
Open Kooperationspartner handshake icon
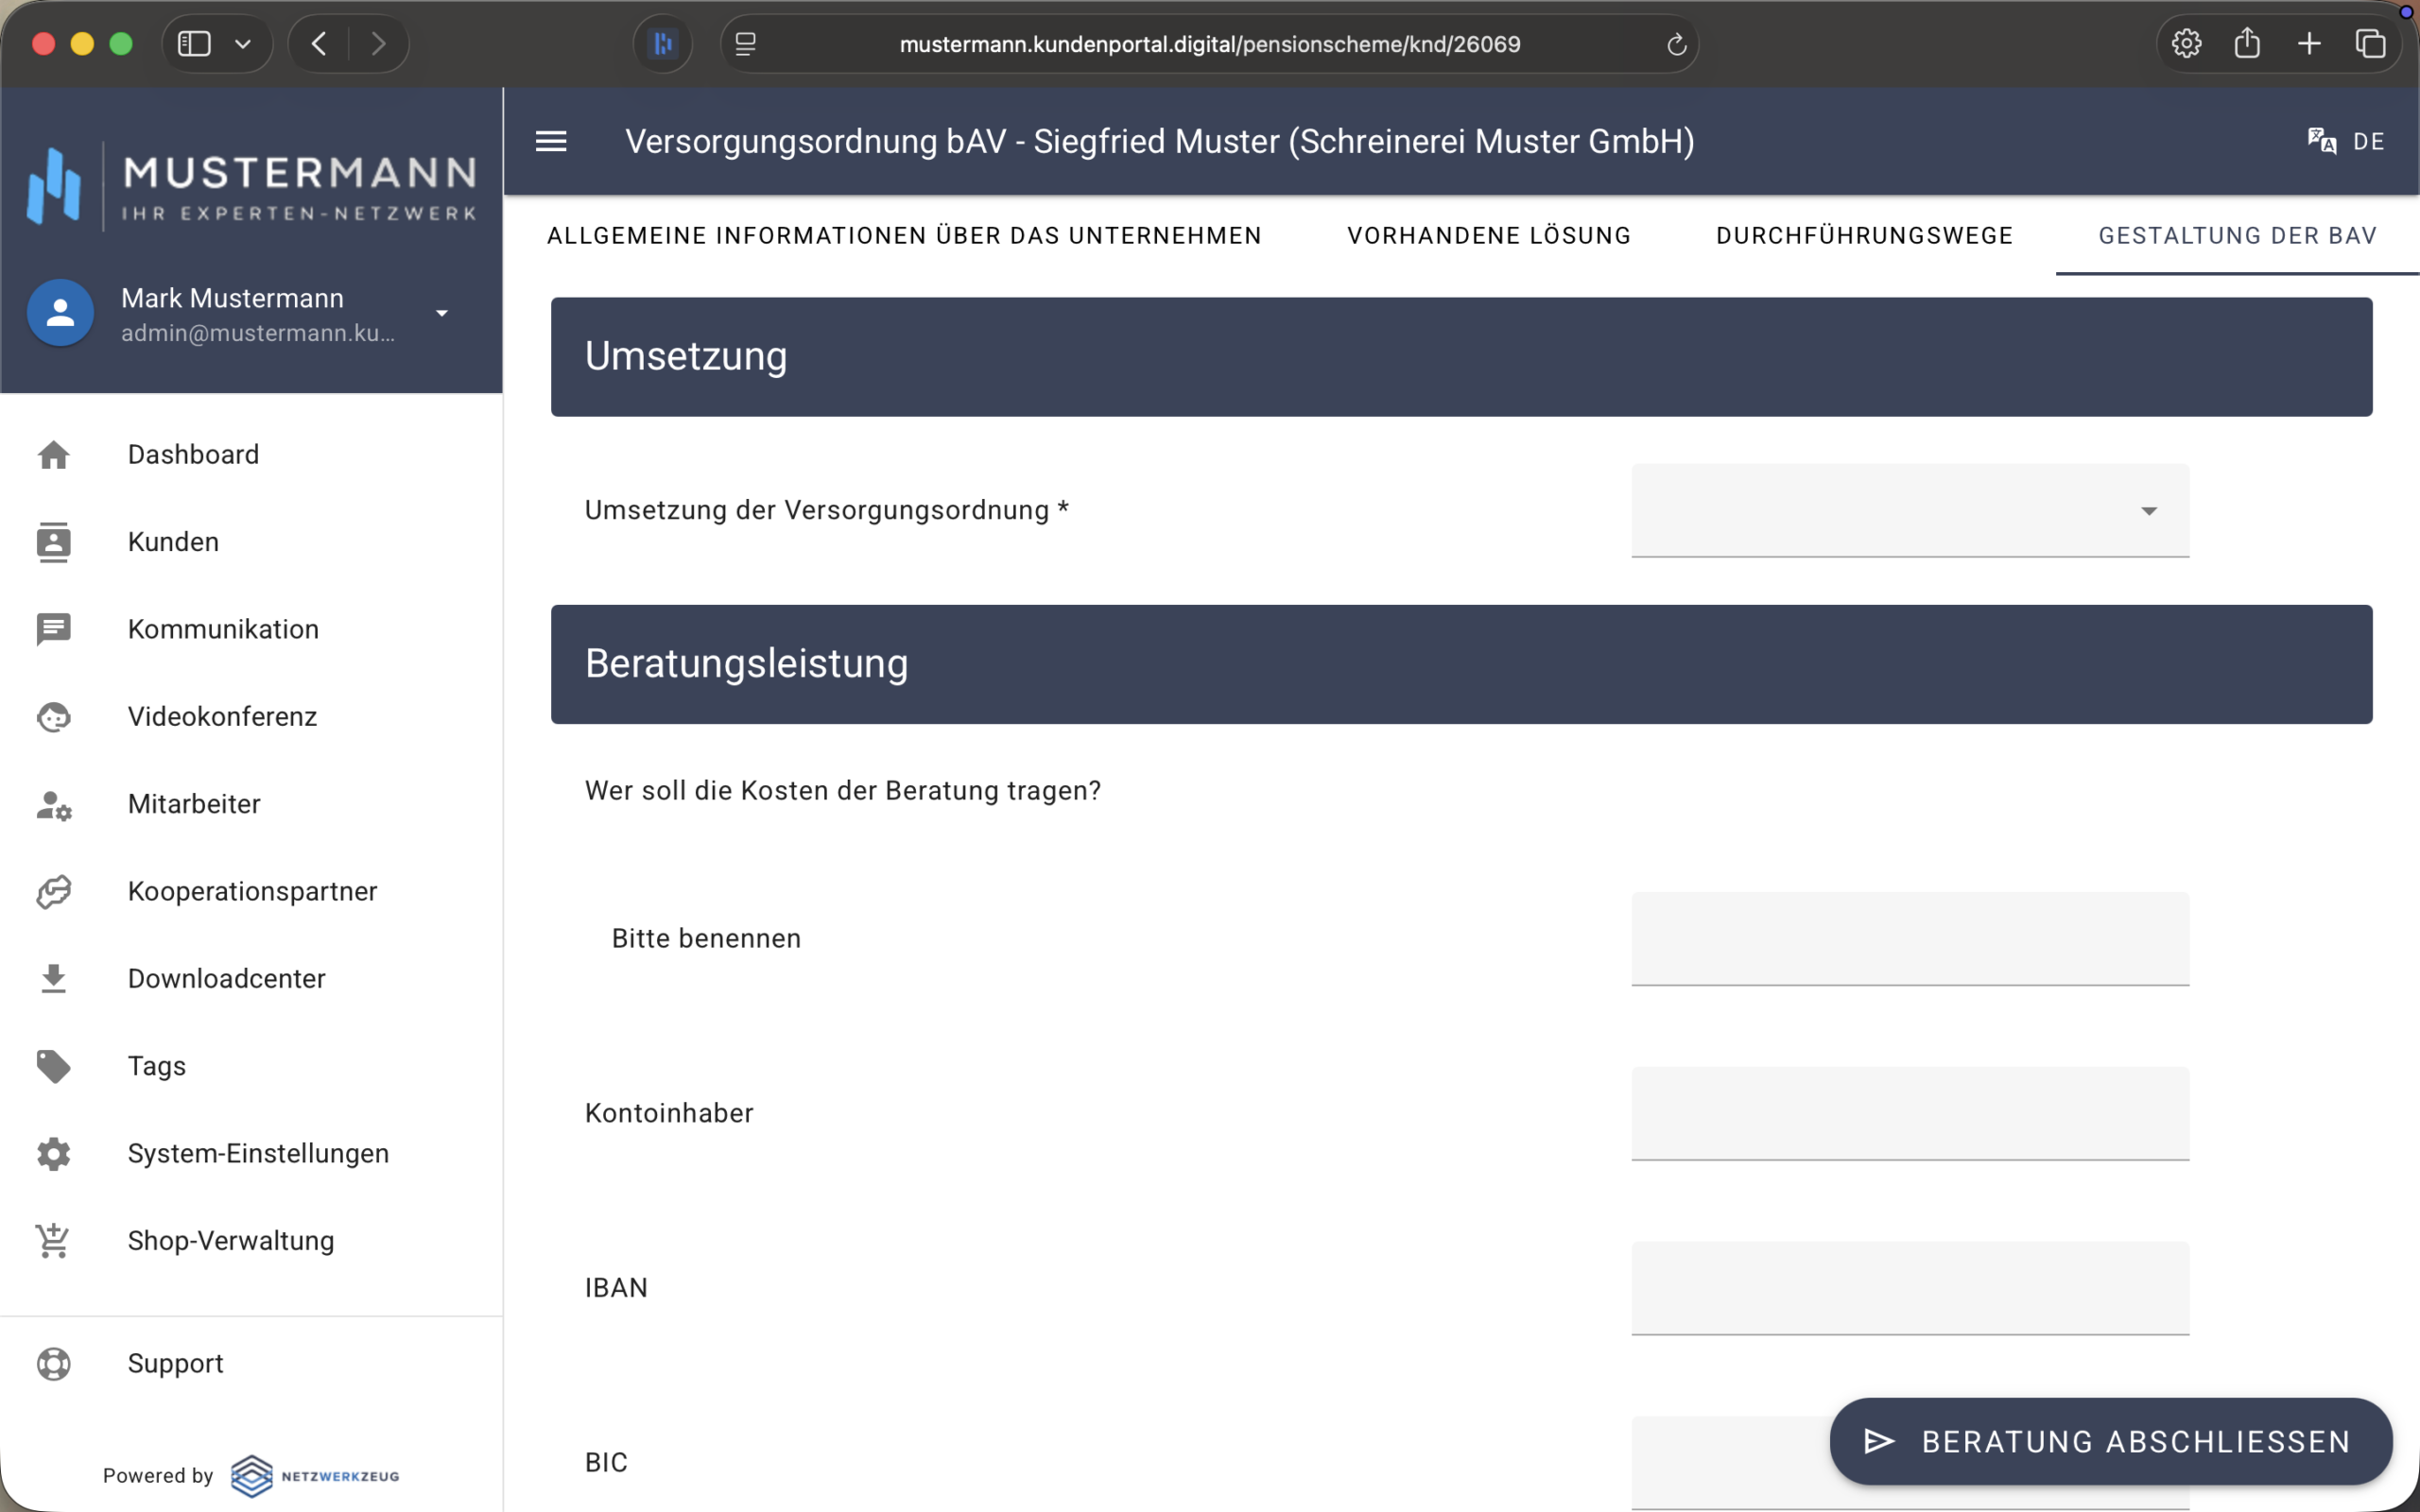pos(53,891)
